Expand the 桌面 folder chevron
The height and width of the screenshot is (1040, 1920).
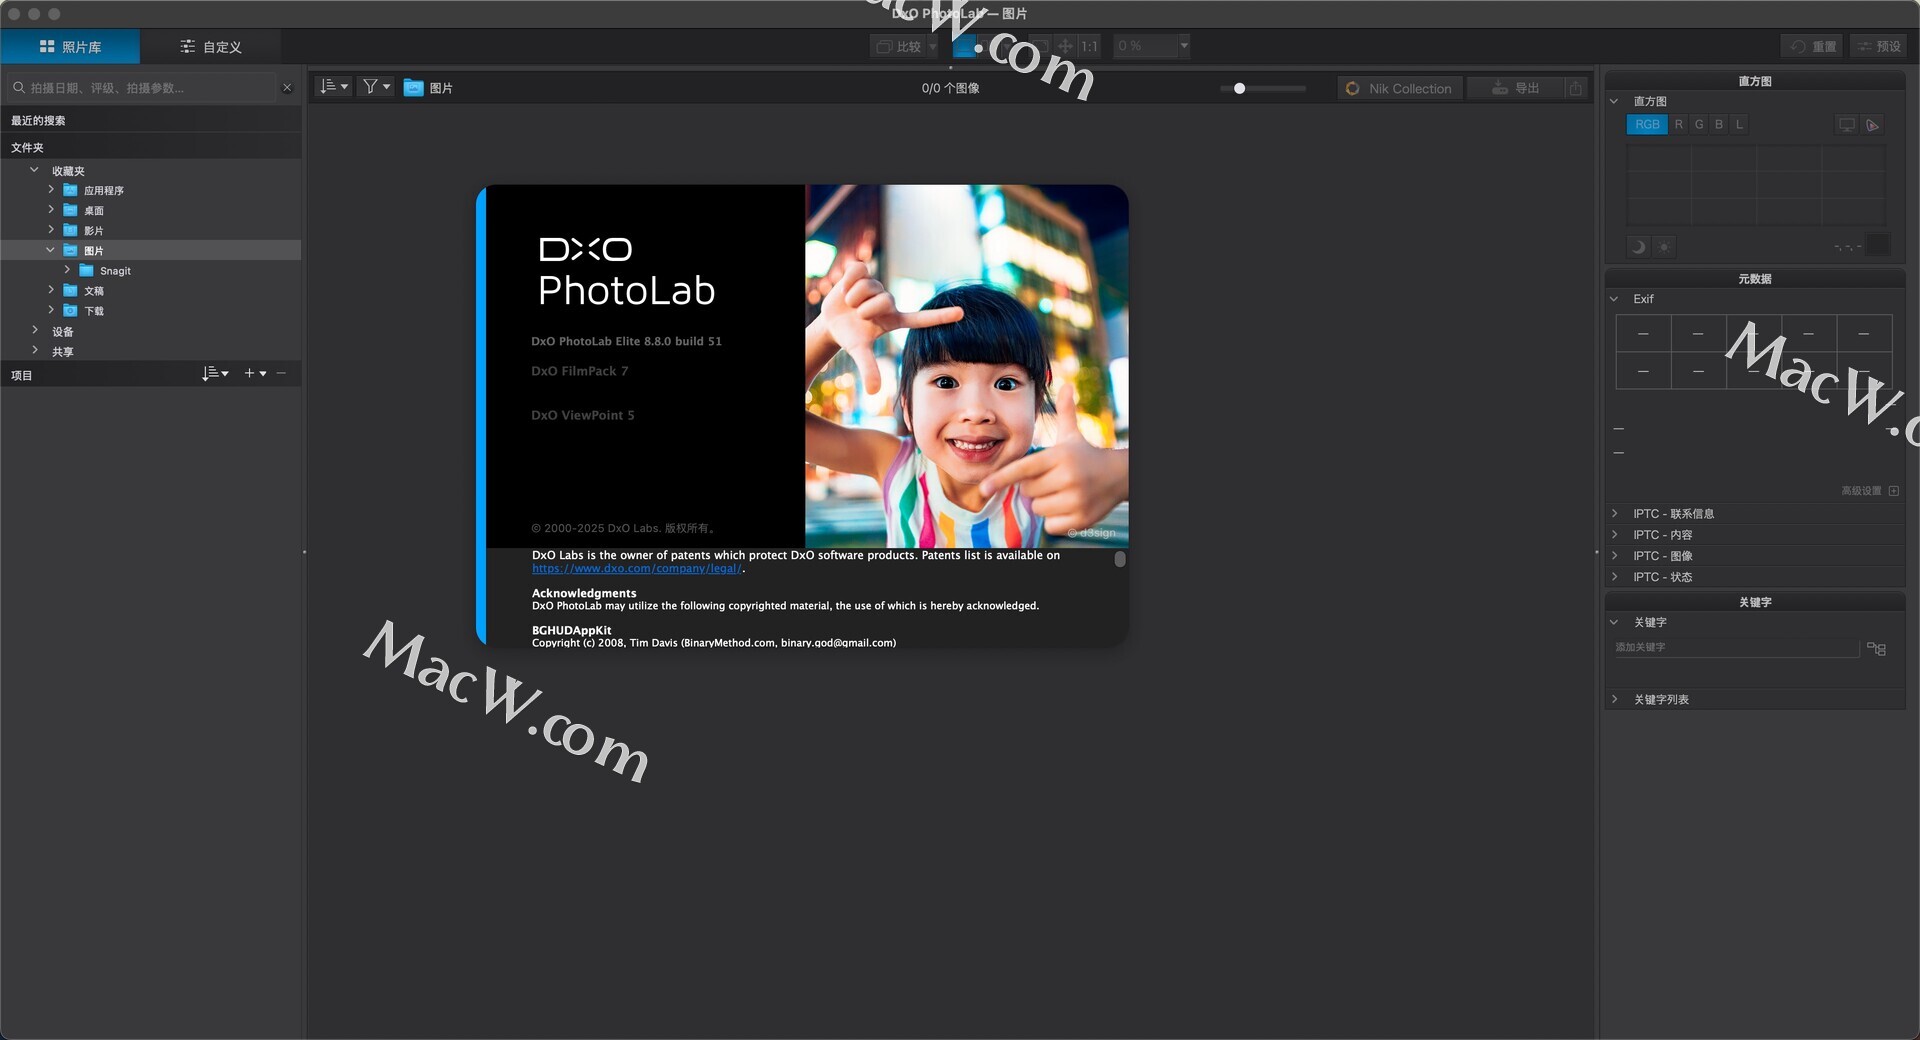(51, 209)
